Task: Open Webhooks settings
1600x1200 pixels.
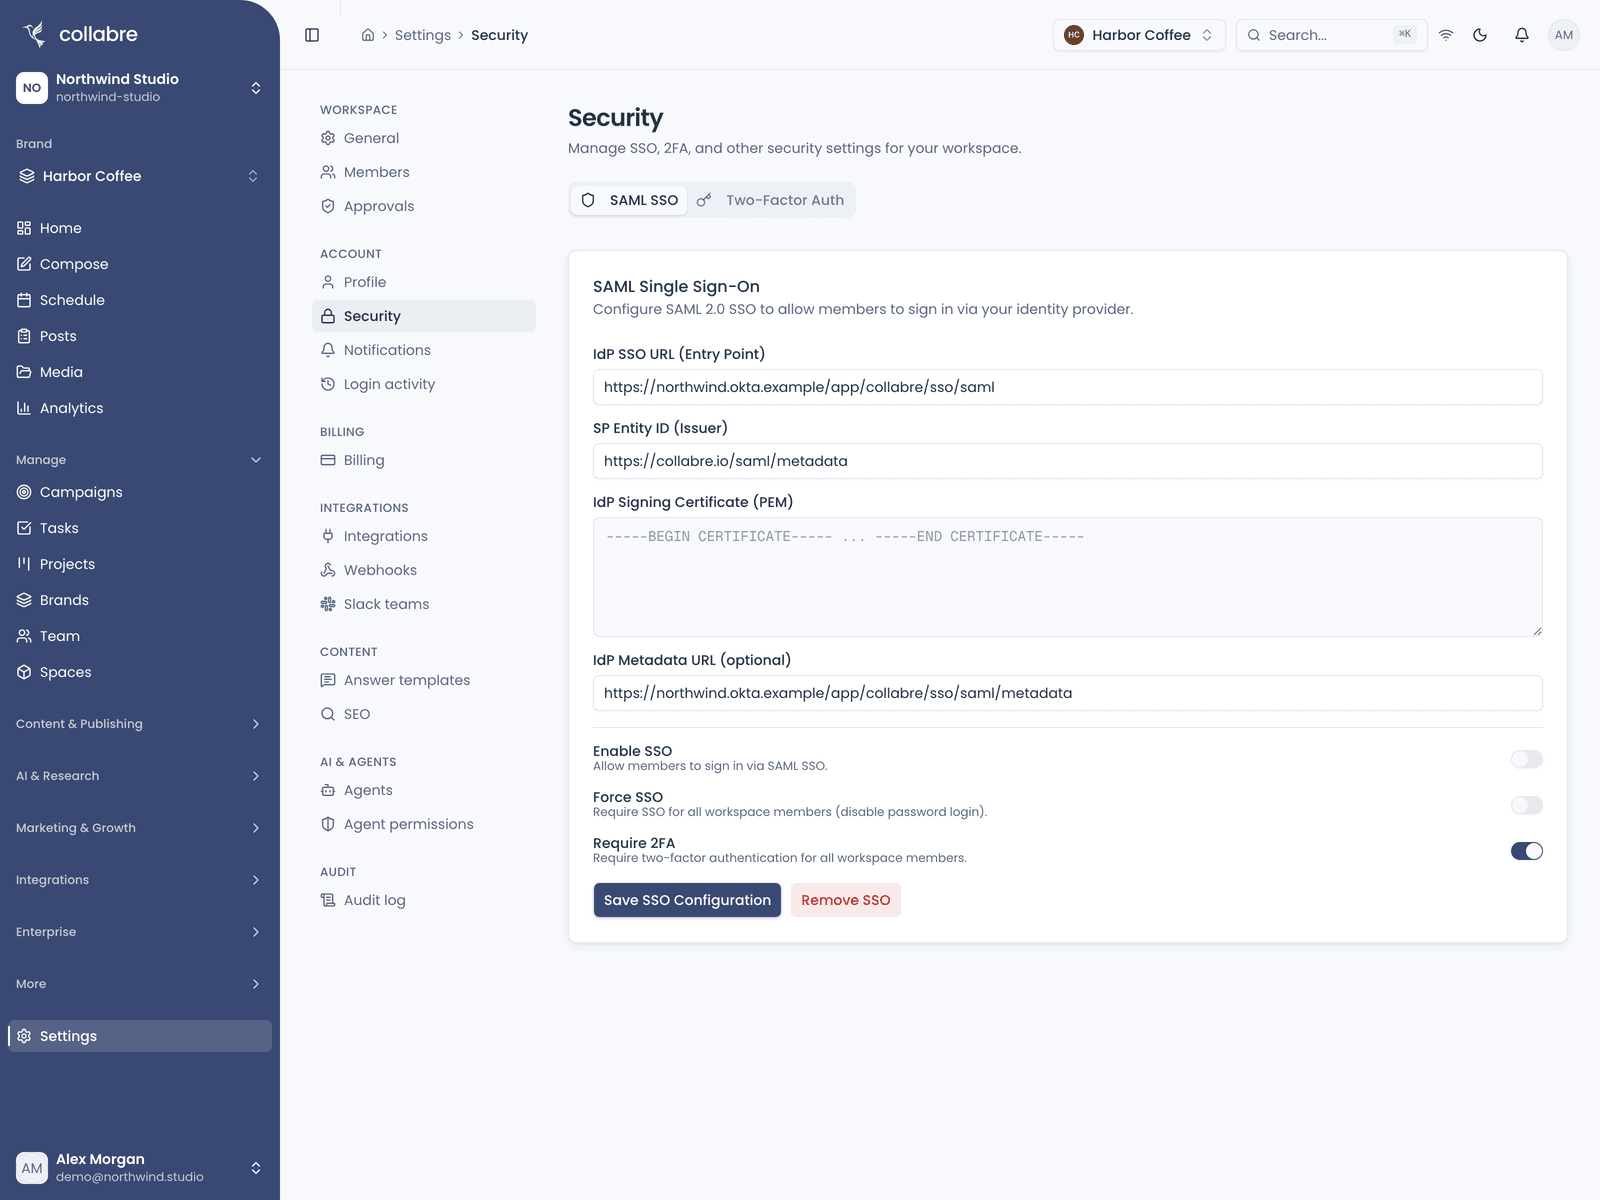Action: coord(424,570)
